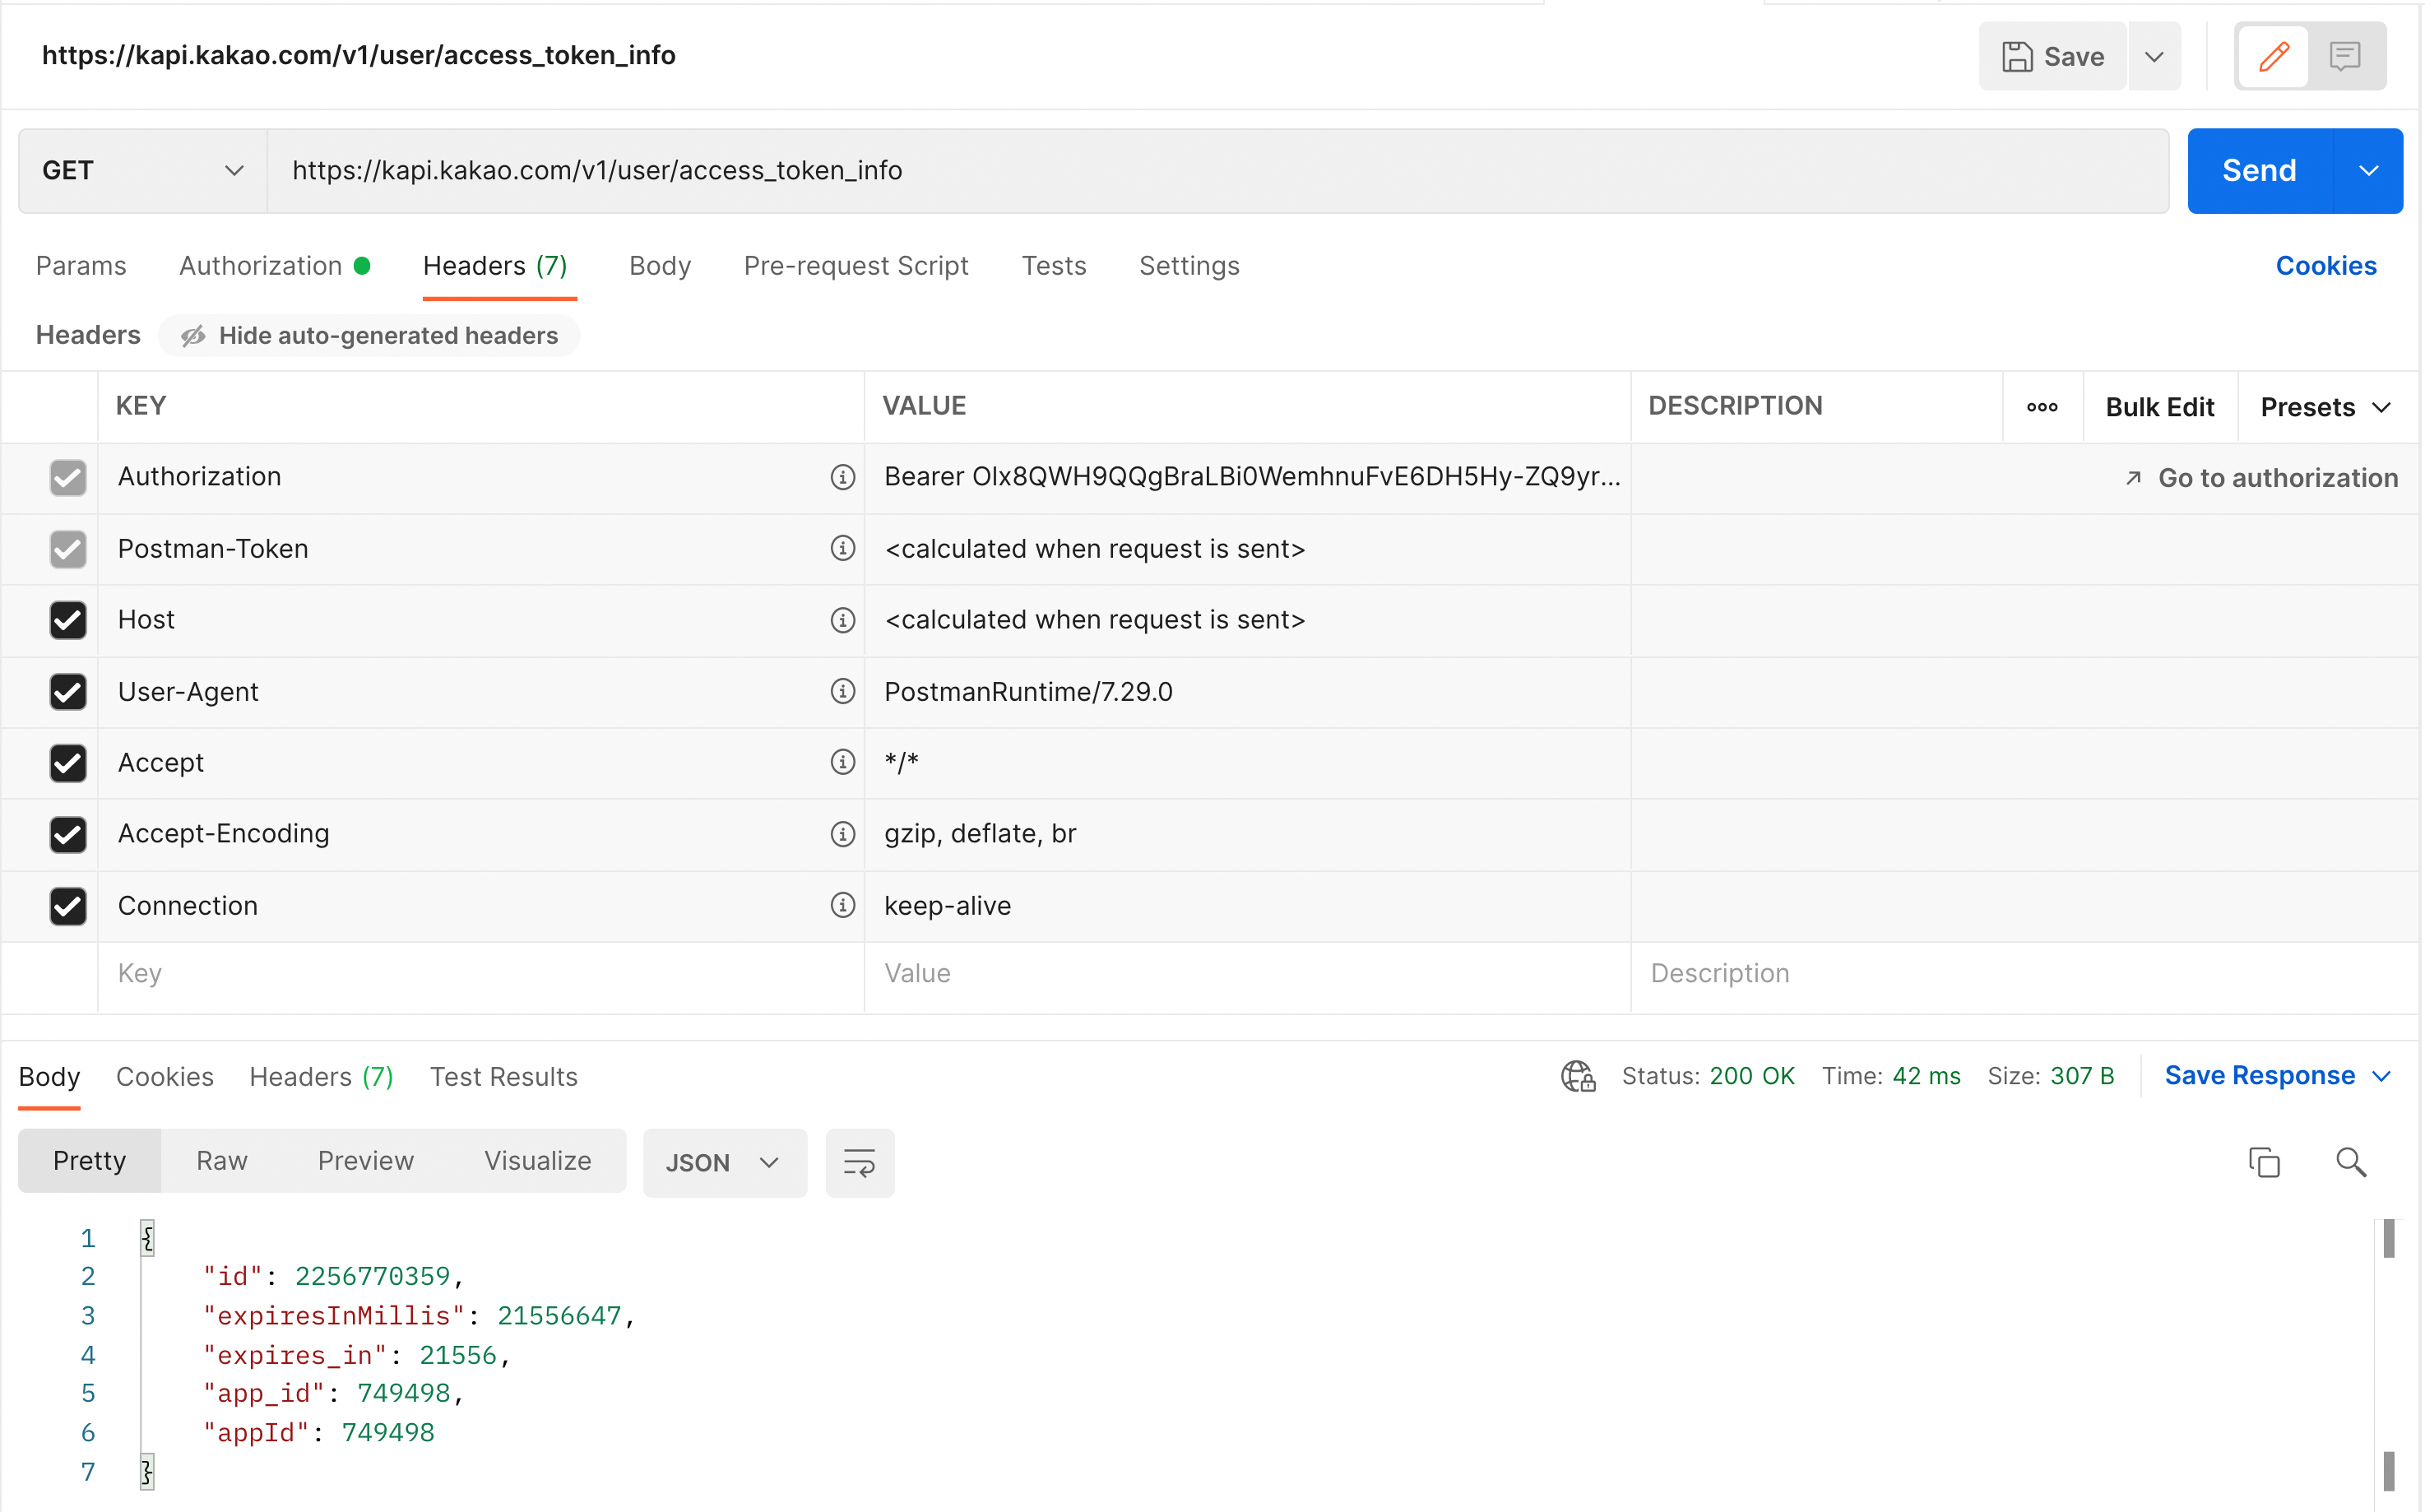Open the response Headers (7) tab
This screenshot has width=2425, height=1512.
[321, 1077]
